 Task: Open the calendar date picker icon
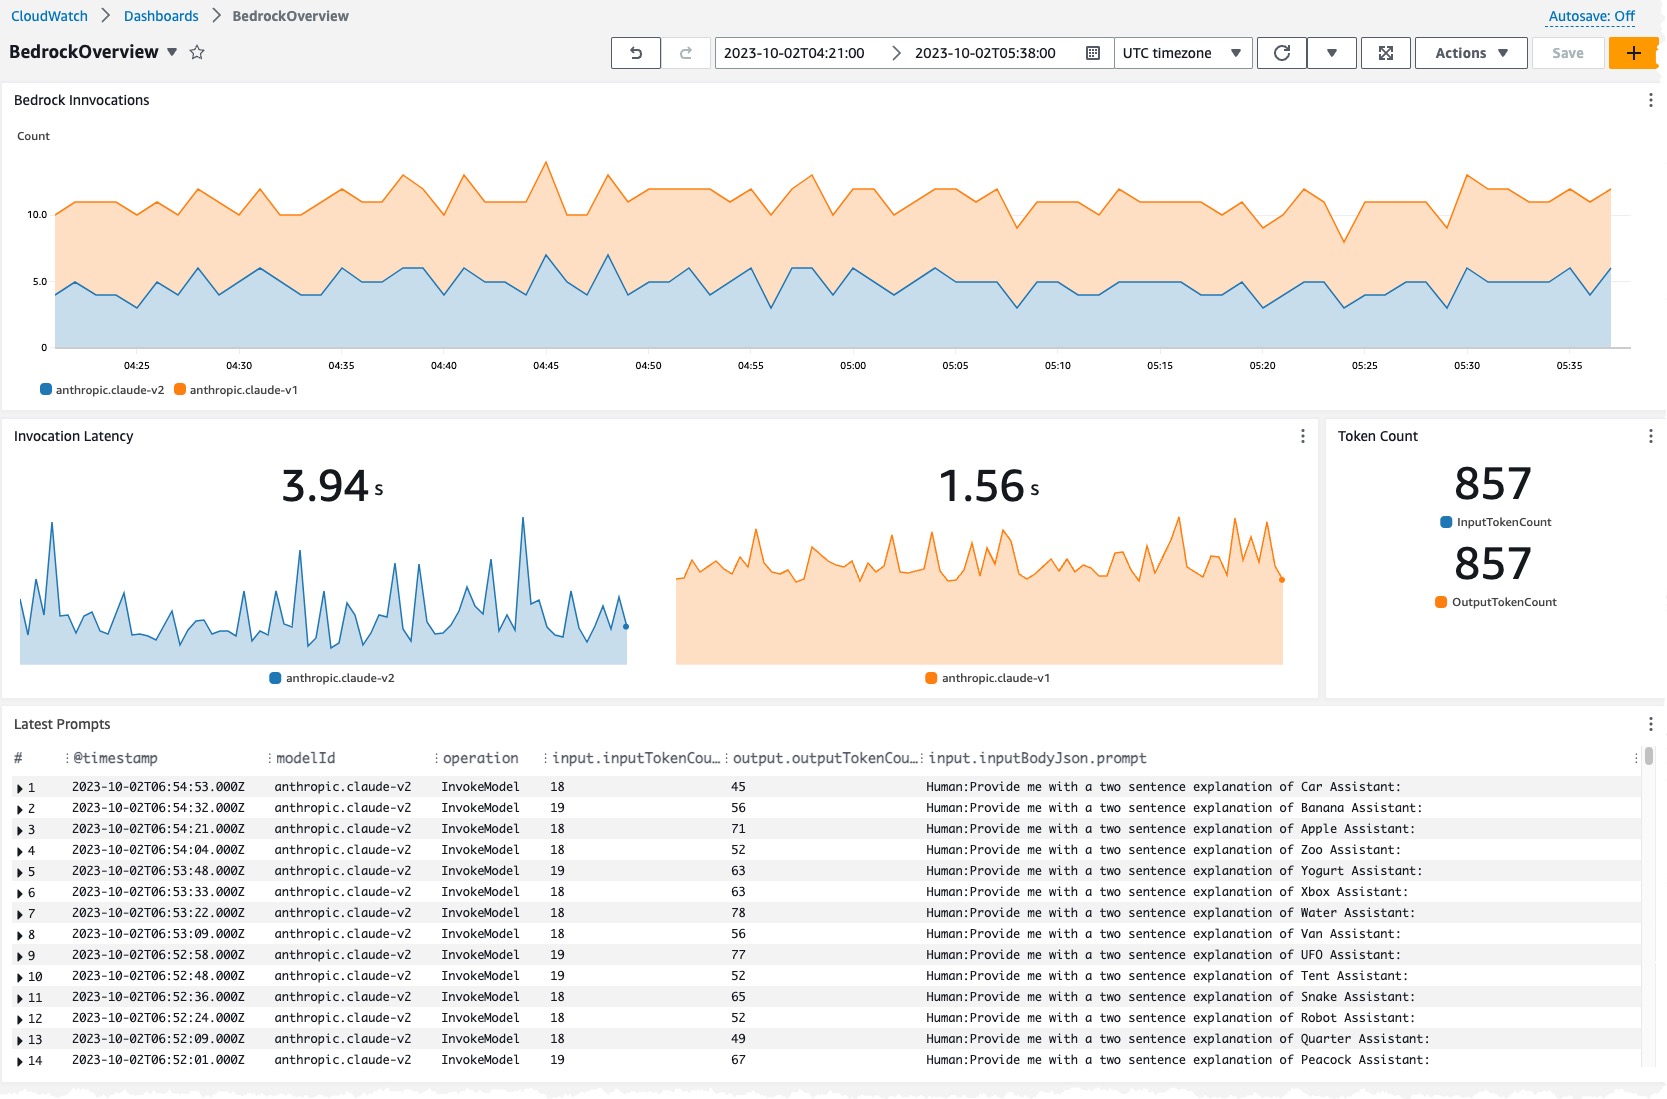(x=1093, y=53)
